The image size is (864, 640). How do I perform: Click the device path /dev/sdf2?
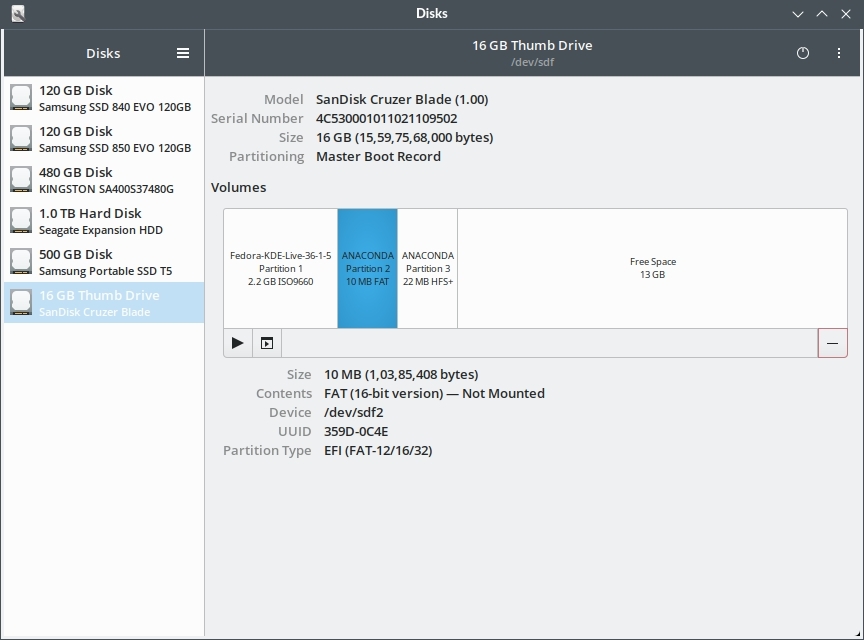click(x=354, y=412)
